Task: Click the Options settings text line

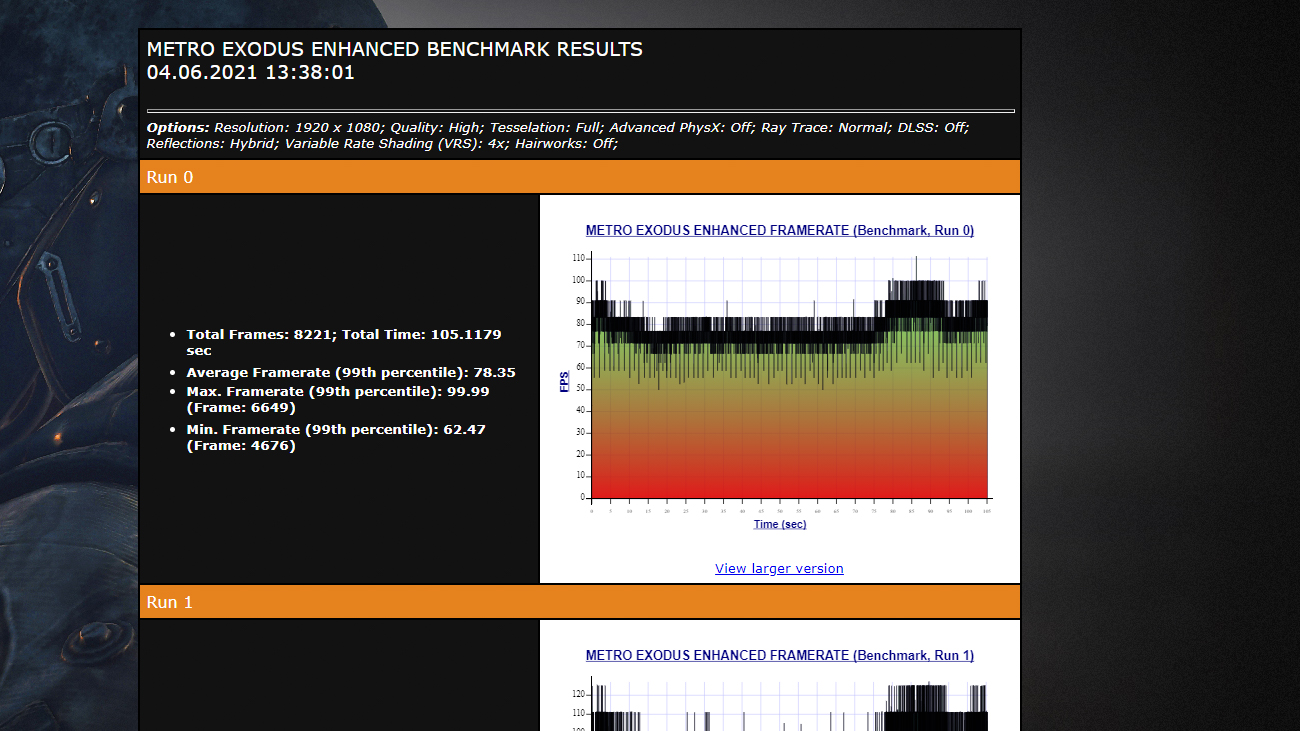Action: pos(558,135)
